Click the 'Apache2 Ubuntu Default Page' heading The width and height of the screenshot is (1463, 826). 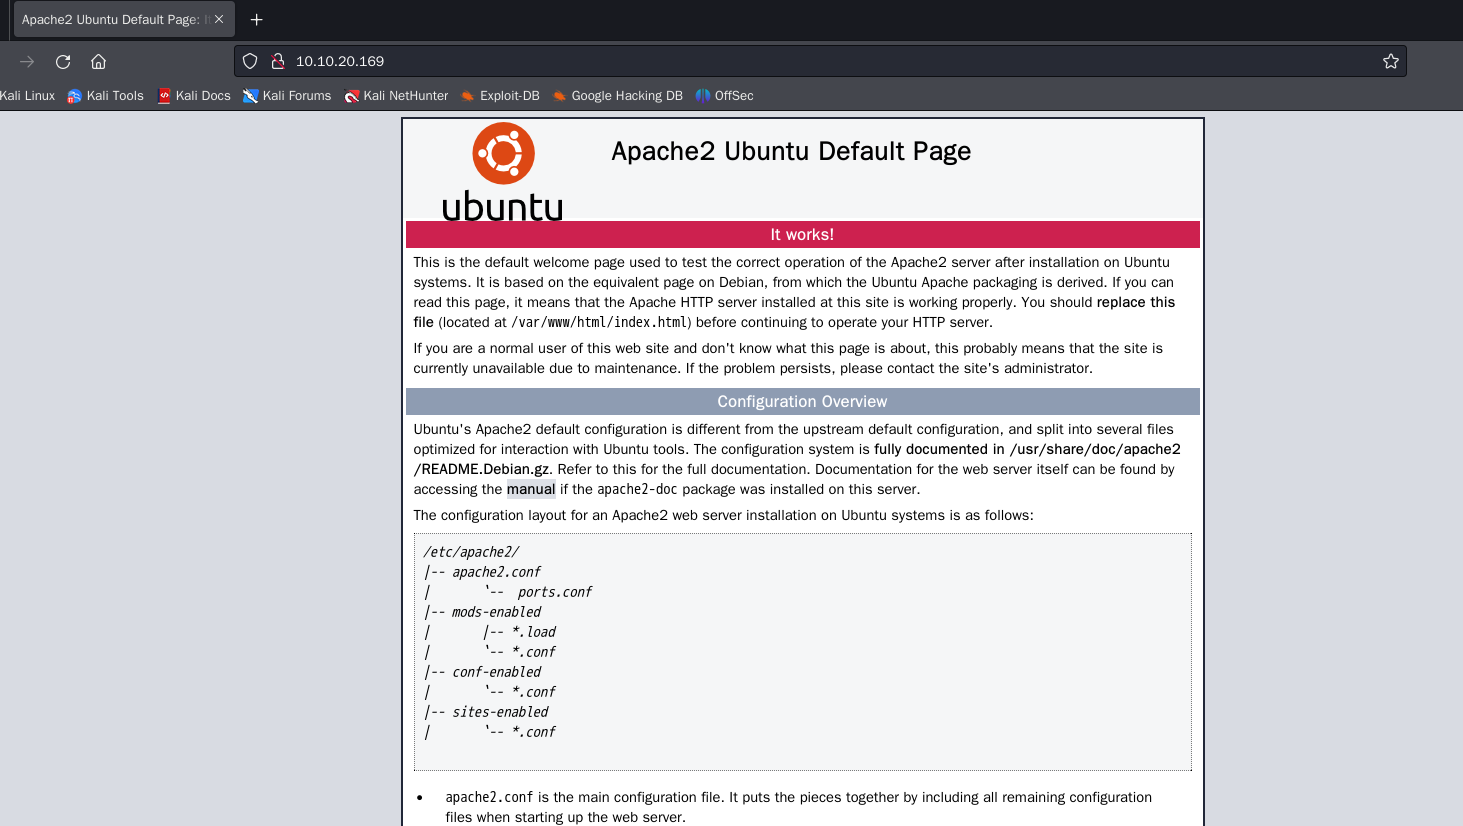791,151
